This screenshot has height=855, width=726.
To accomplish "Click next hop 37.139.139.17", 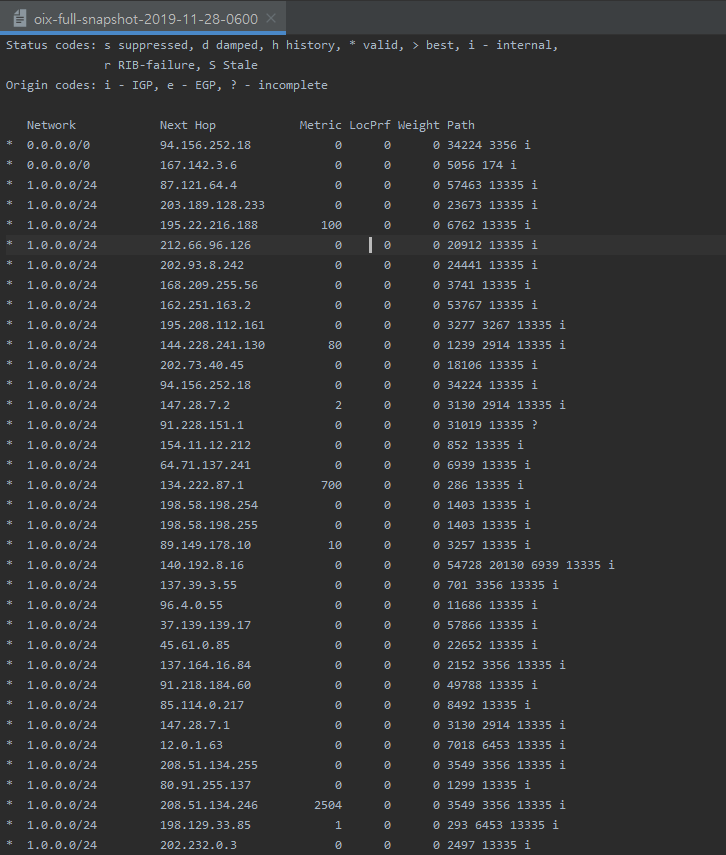I will [x=205, y=625].
